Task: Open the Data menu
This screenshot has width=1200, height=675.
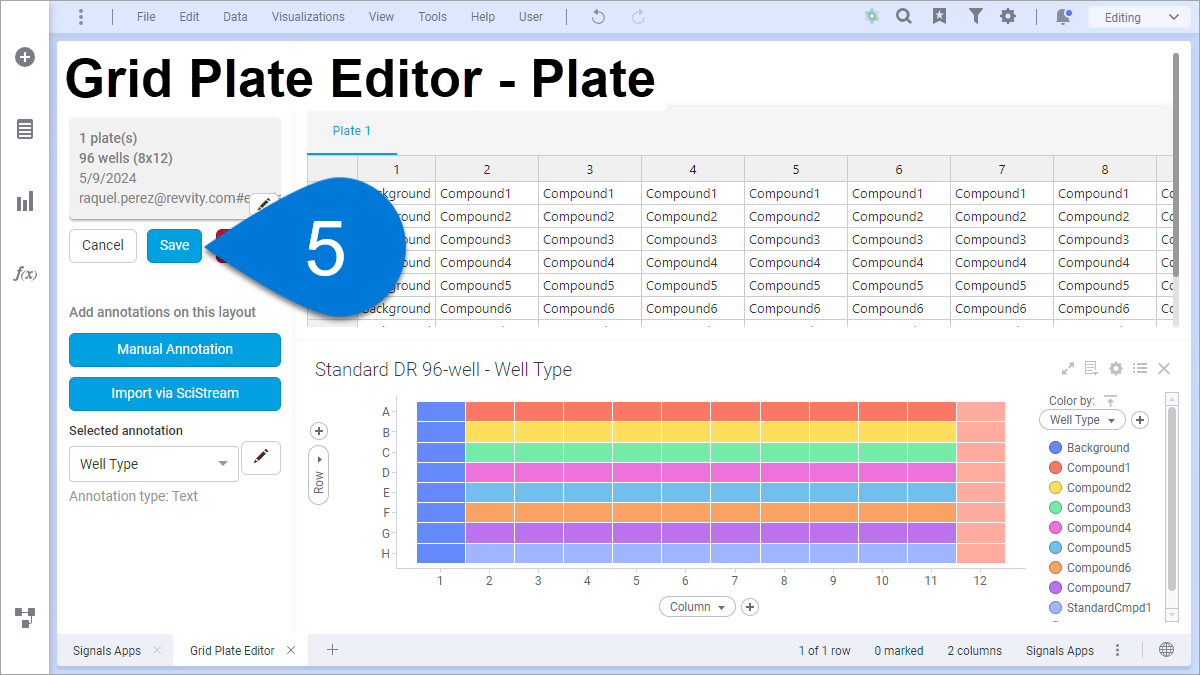Action: click(x=236, y=17)
